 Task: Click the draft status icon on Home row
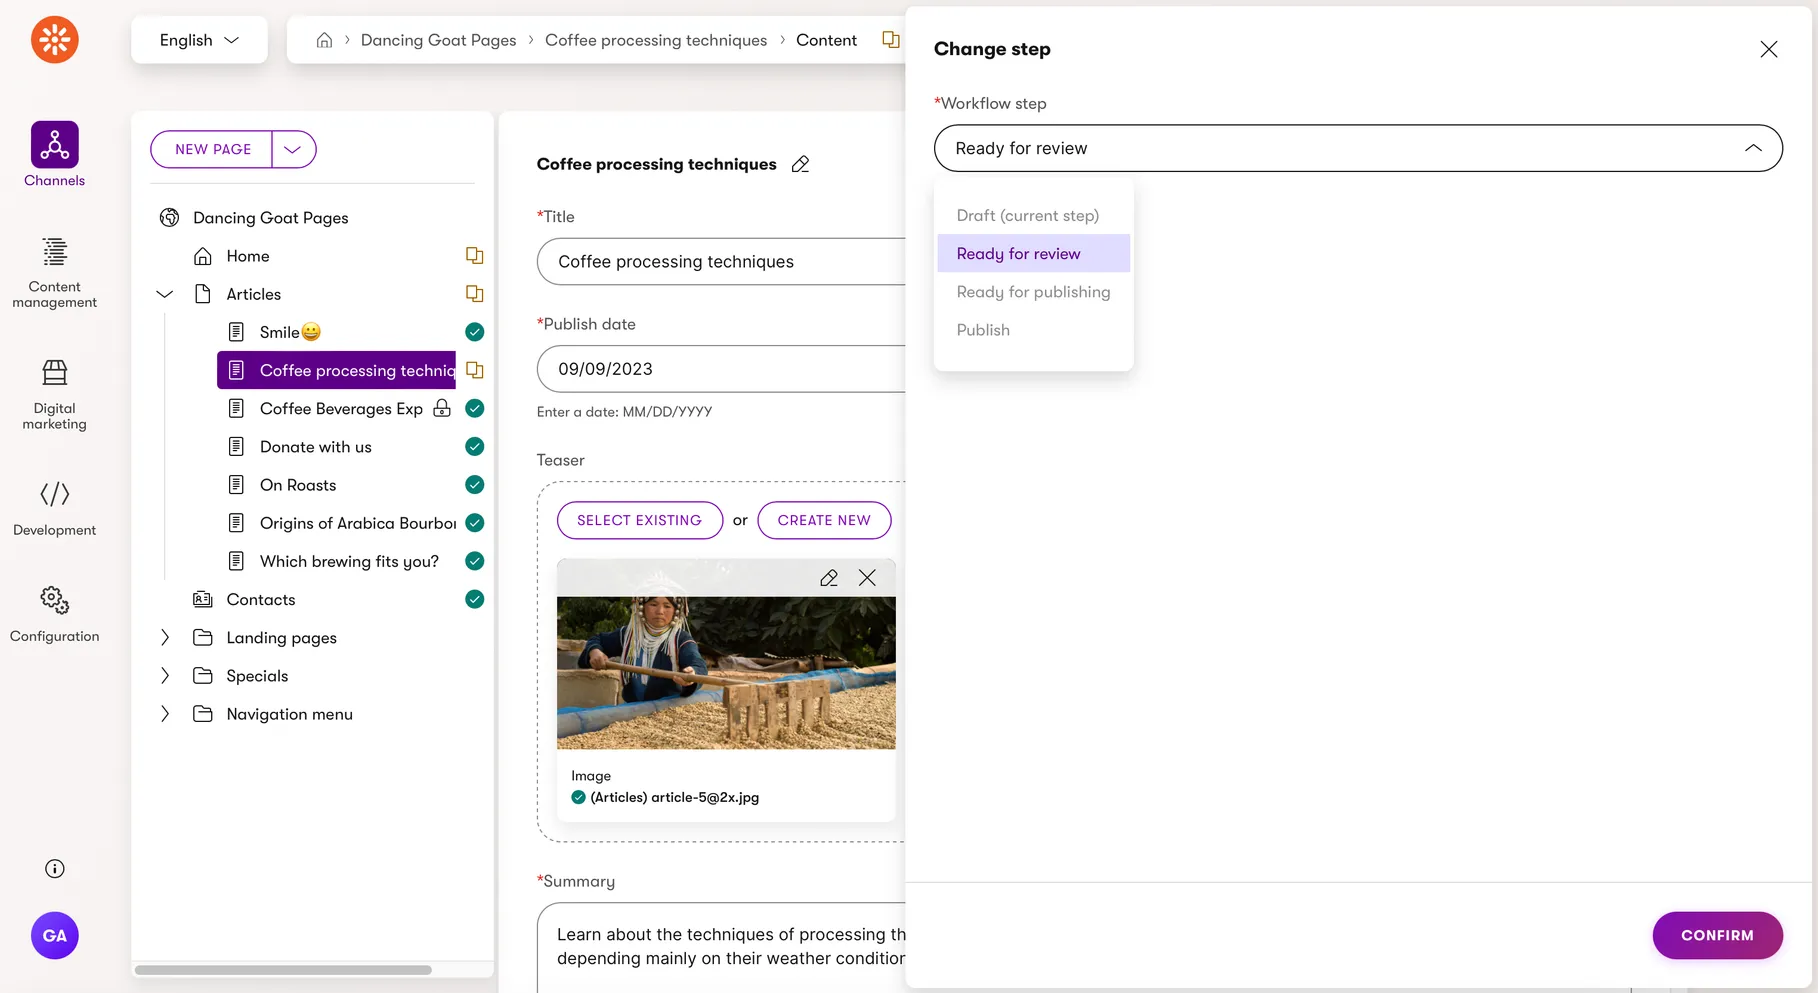point(475,256)
